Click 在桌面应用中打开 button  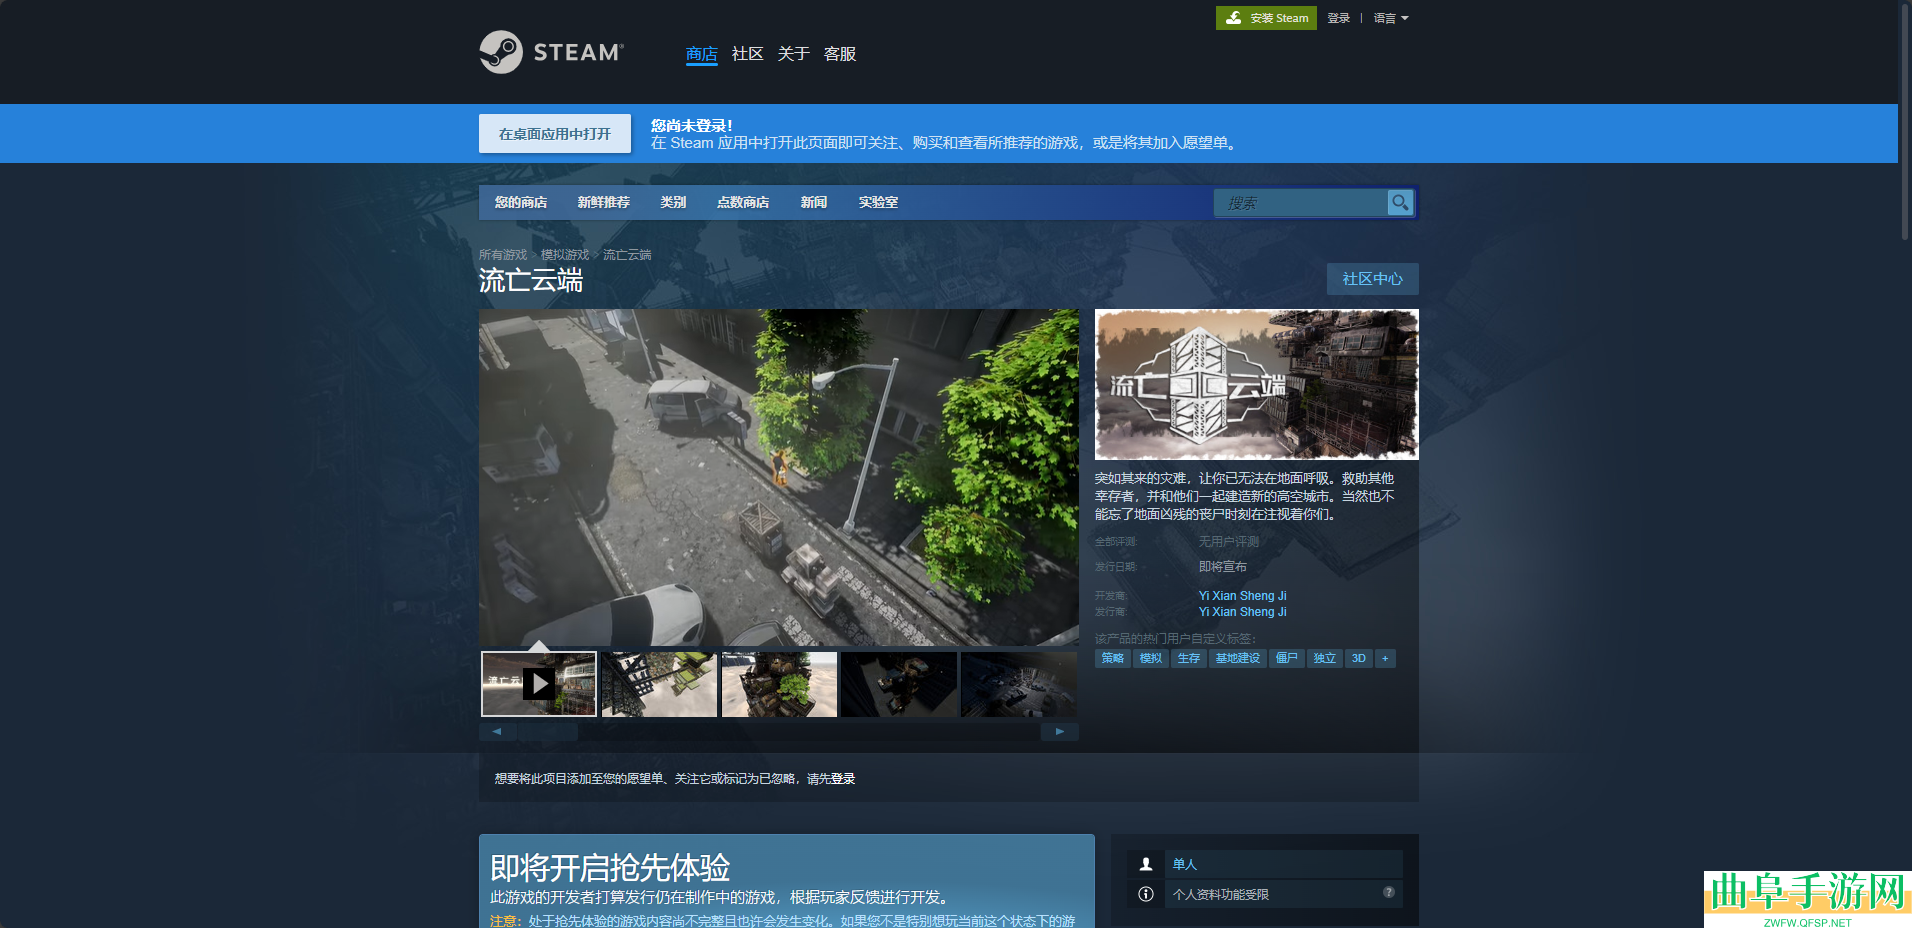tap(555, 134)
